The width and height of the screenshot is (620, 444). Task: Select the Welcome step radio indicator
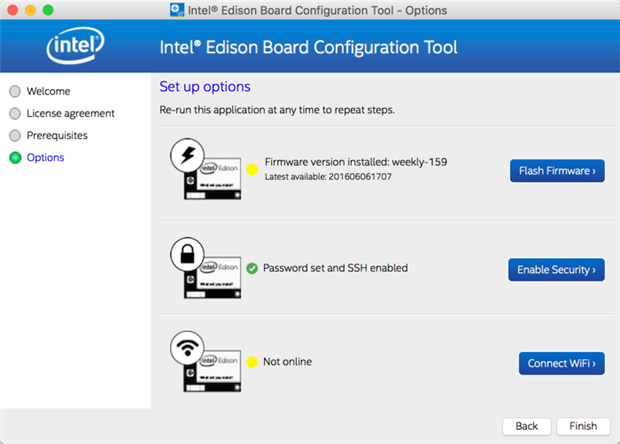pyautogui.click(x=15, y=91)
